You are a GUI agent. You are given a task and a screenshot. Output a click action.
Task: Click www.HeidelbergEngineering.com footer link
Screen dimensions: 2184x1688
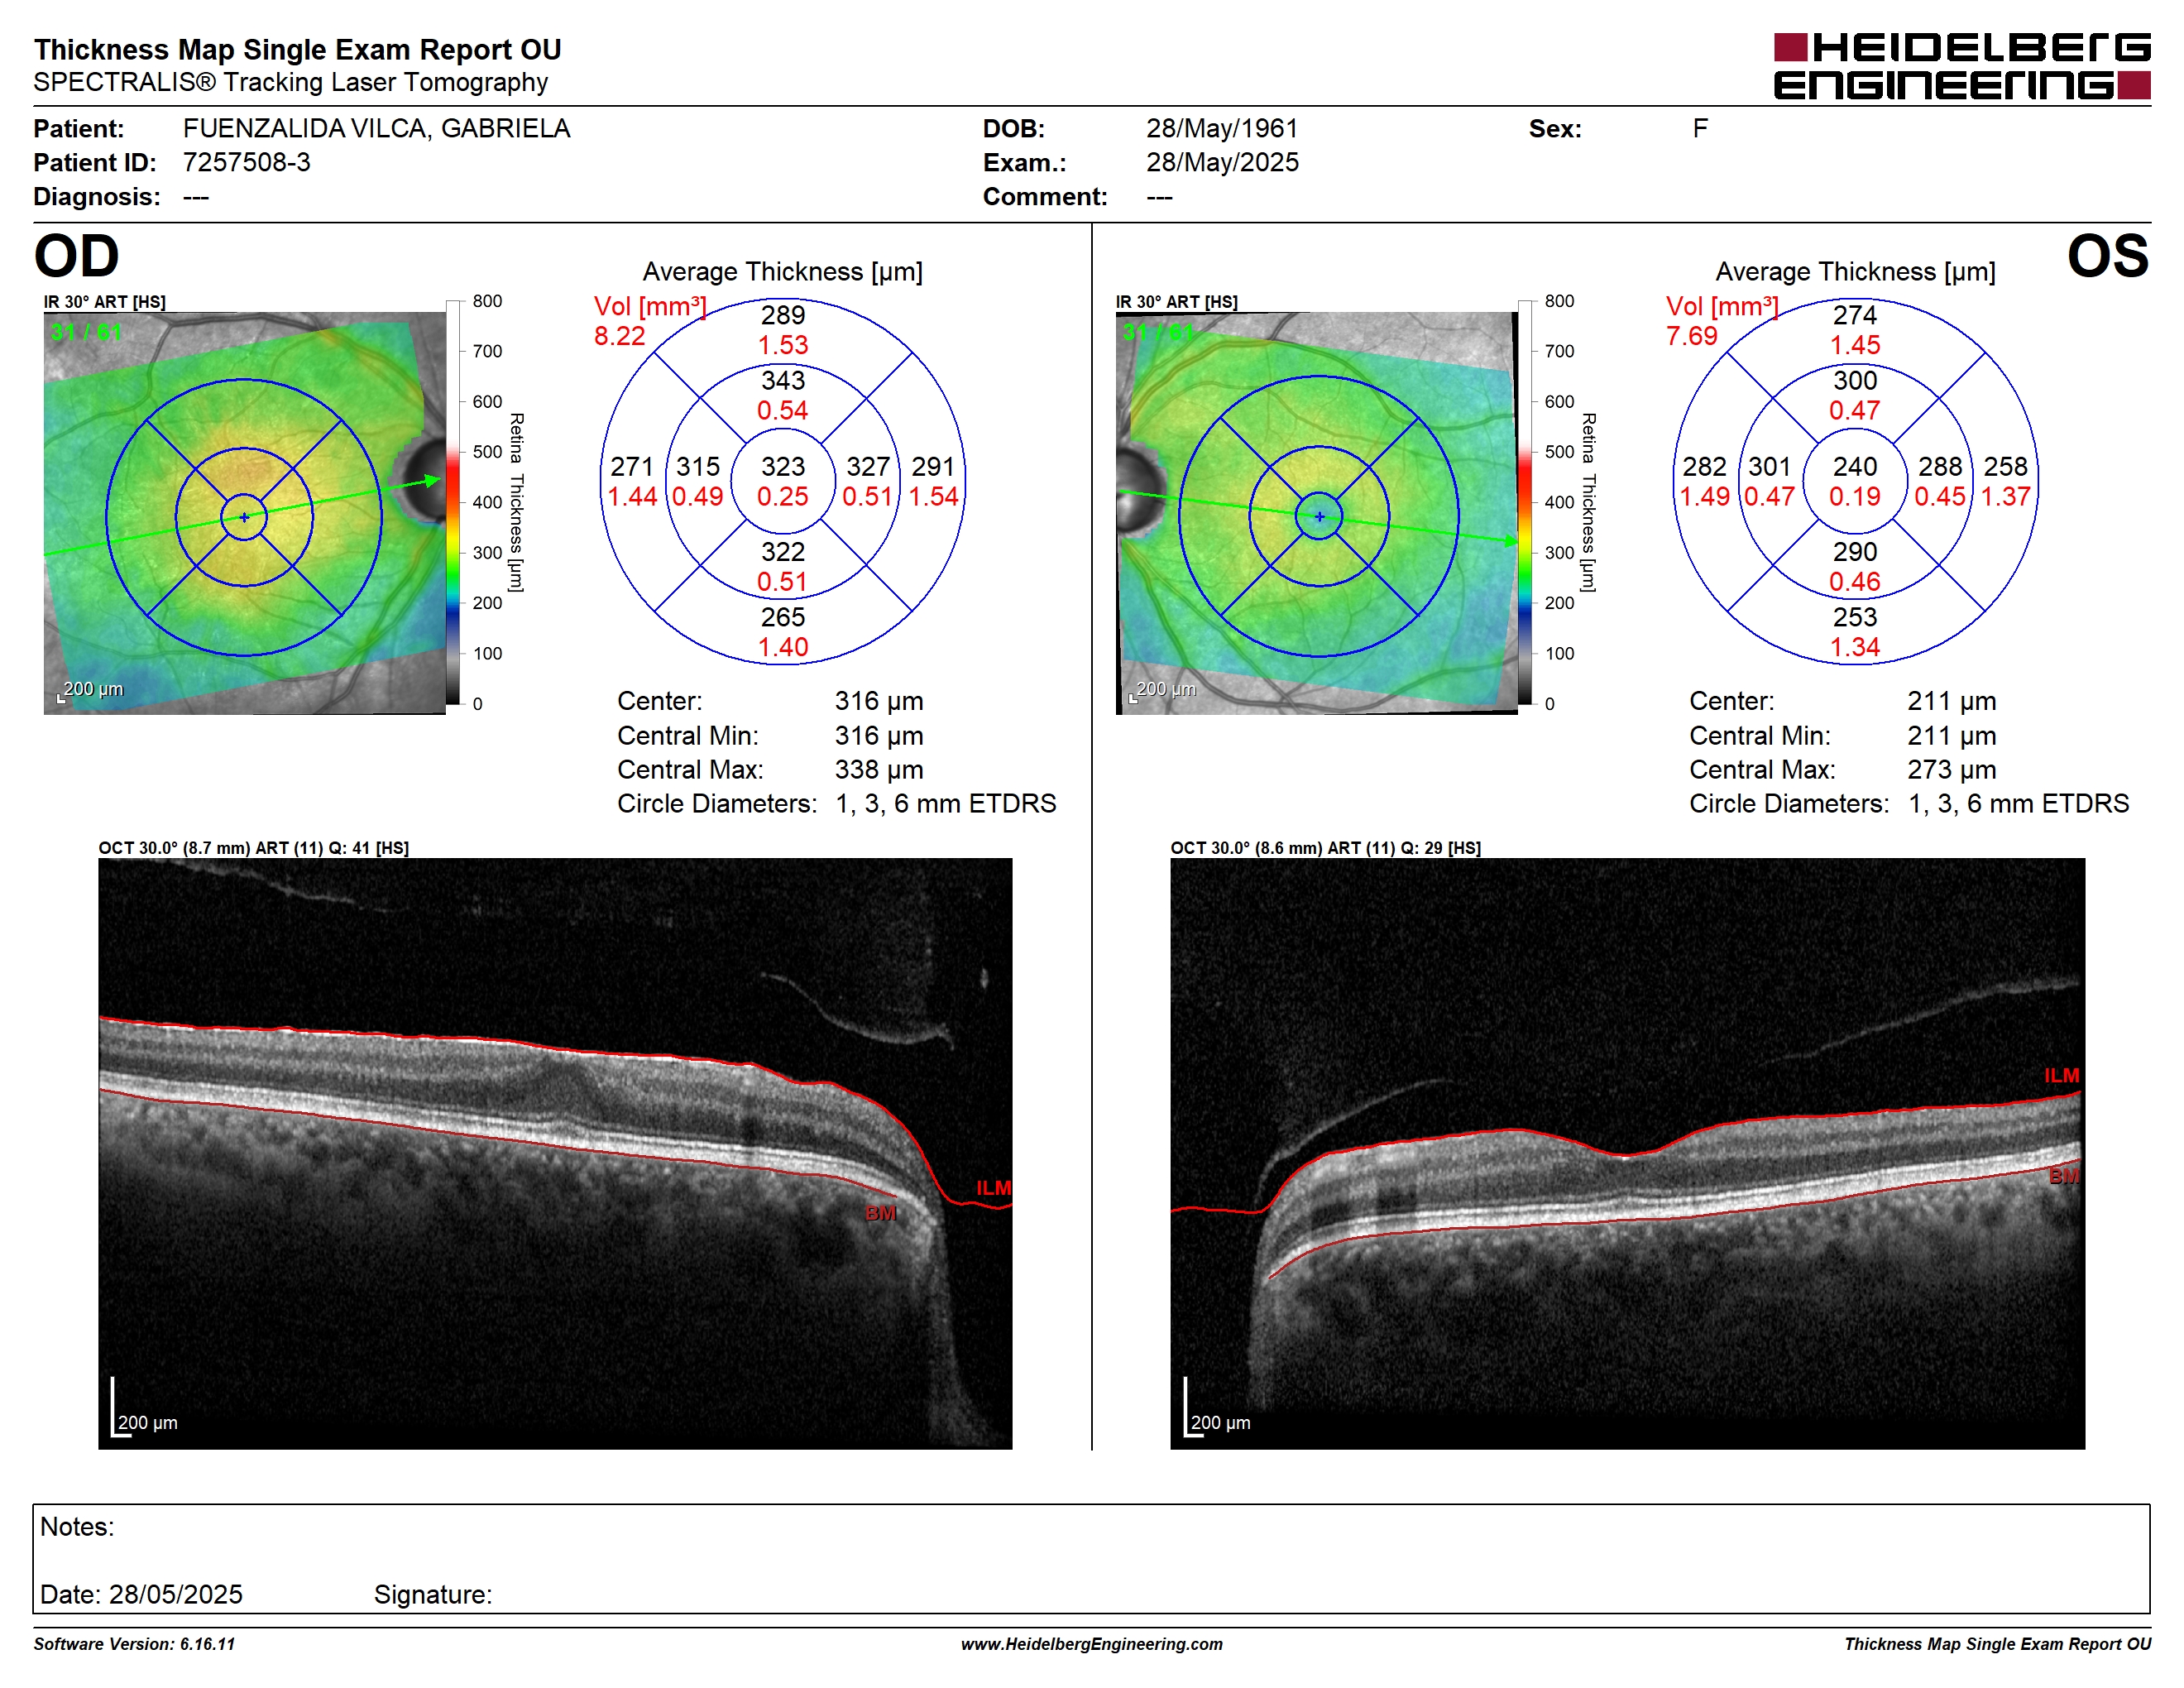pyautogui.click(x=1091, y=1644)
